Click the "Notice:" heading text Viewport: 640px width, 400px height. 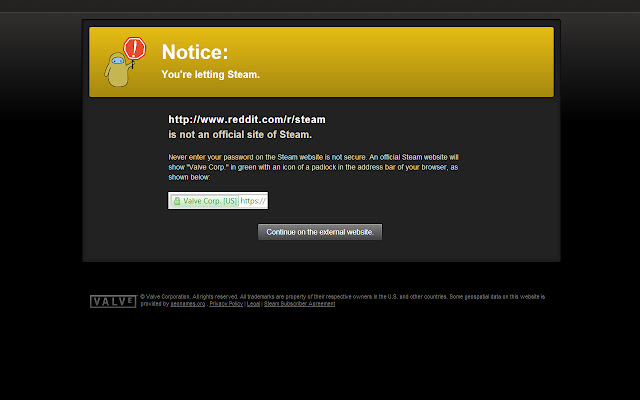(195, 52)
